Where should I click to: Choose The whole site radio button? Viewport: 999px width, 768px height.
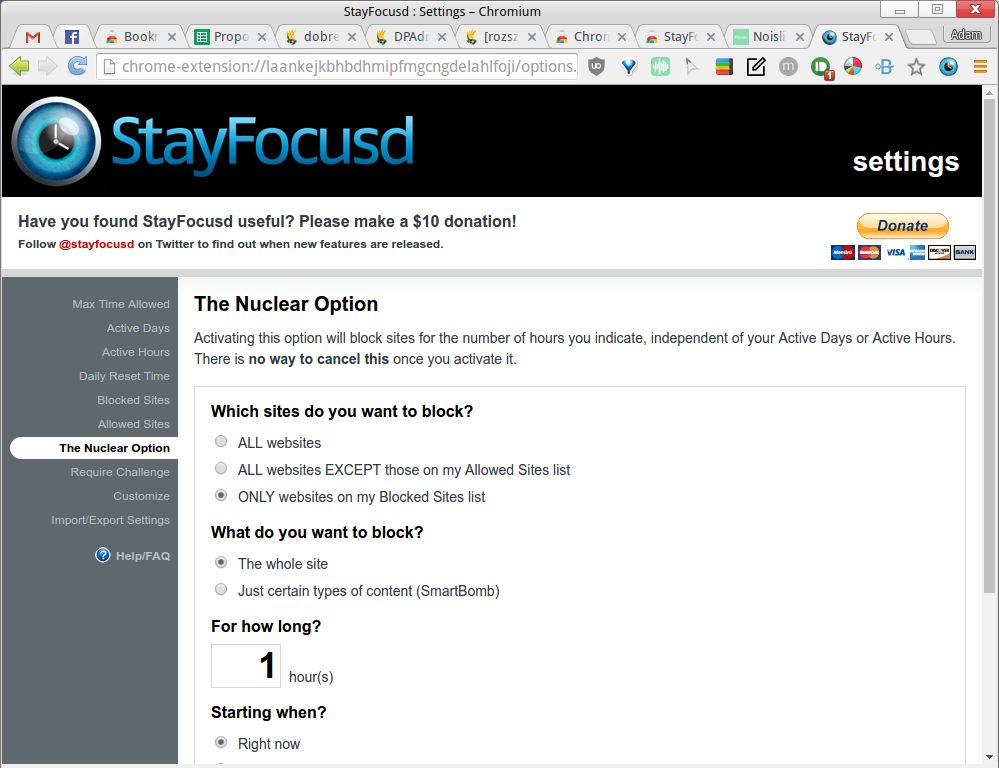[221, 562]
